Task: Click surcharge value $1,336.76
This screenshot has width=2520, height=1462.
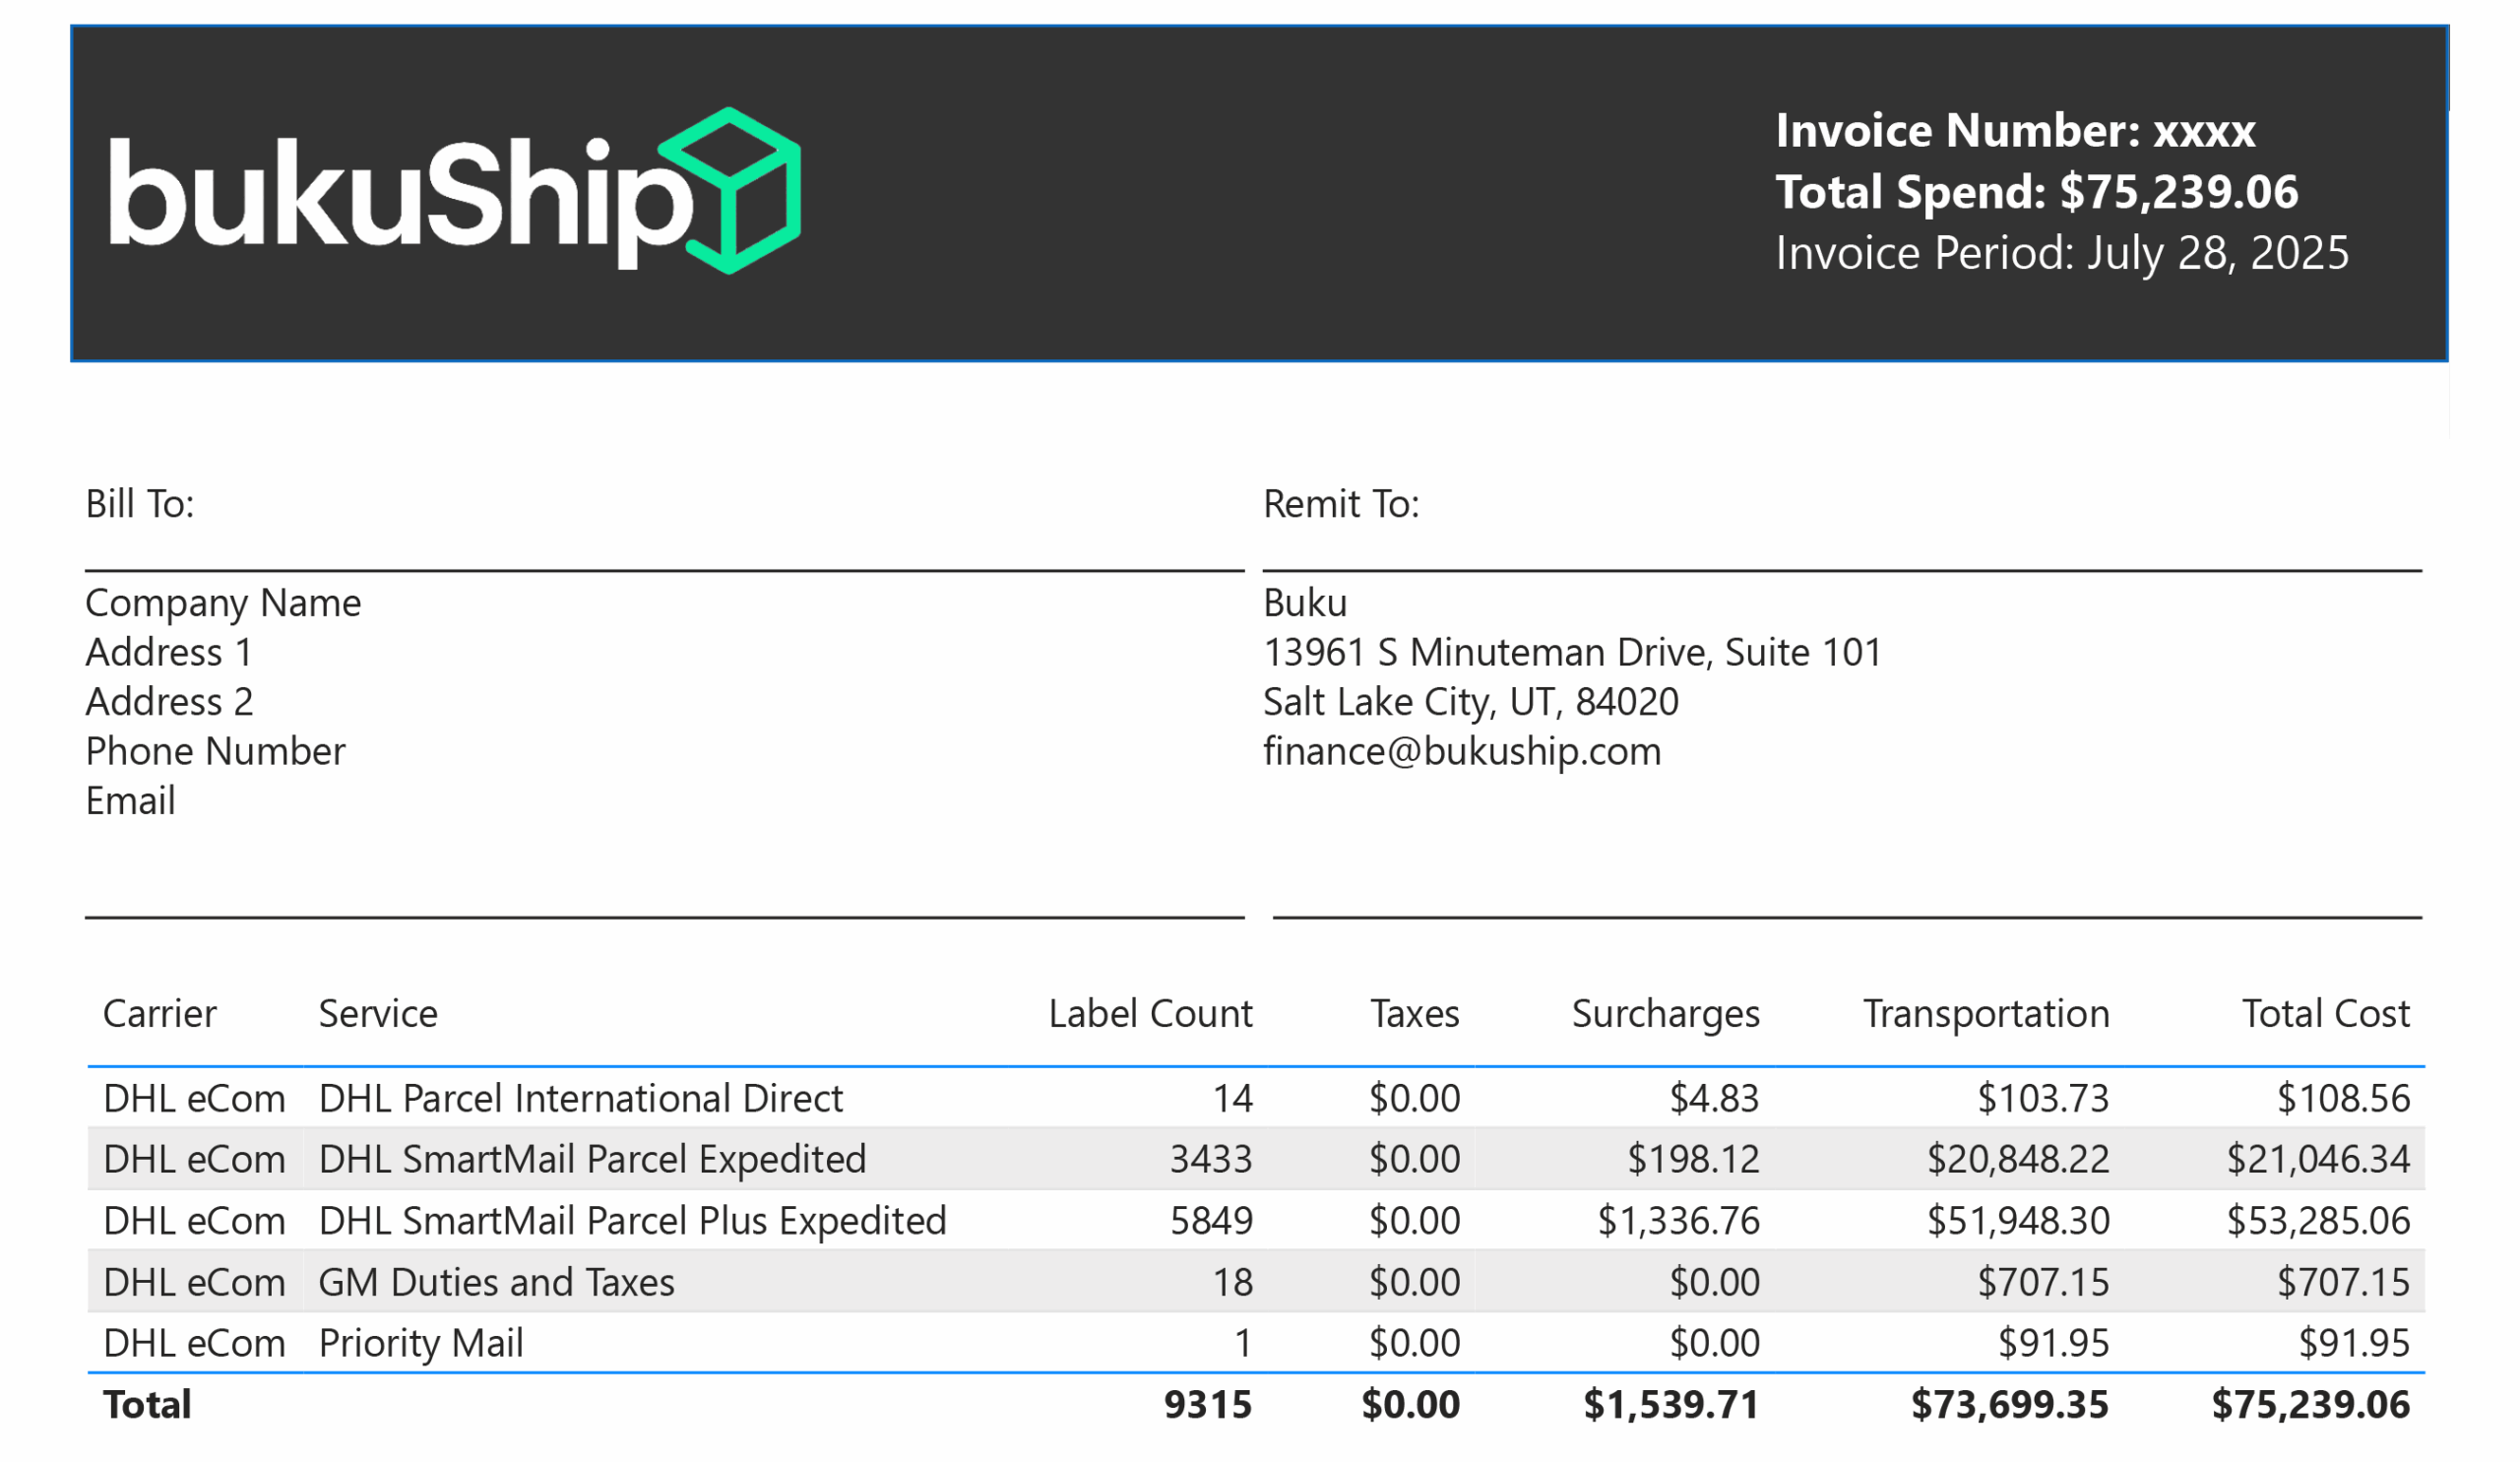Action: tap(1678, 1221)
